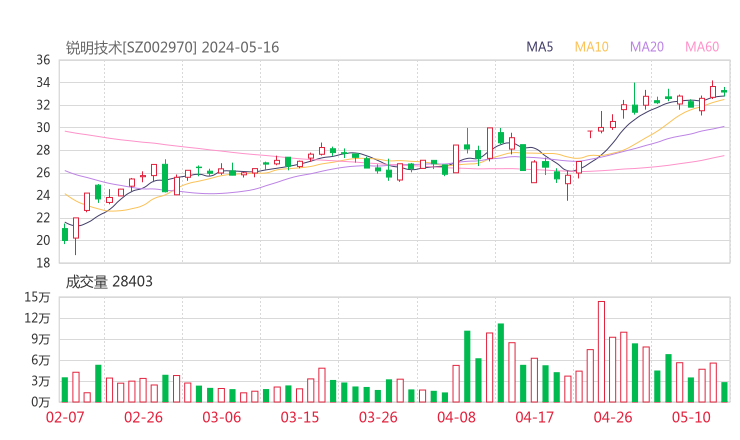
Task: Click the 02-26 date axis label
Action: (x=143, y=417)
